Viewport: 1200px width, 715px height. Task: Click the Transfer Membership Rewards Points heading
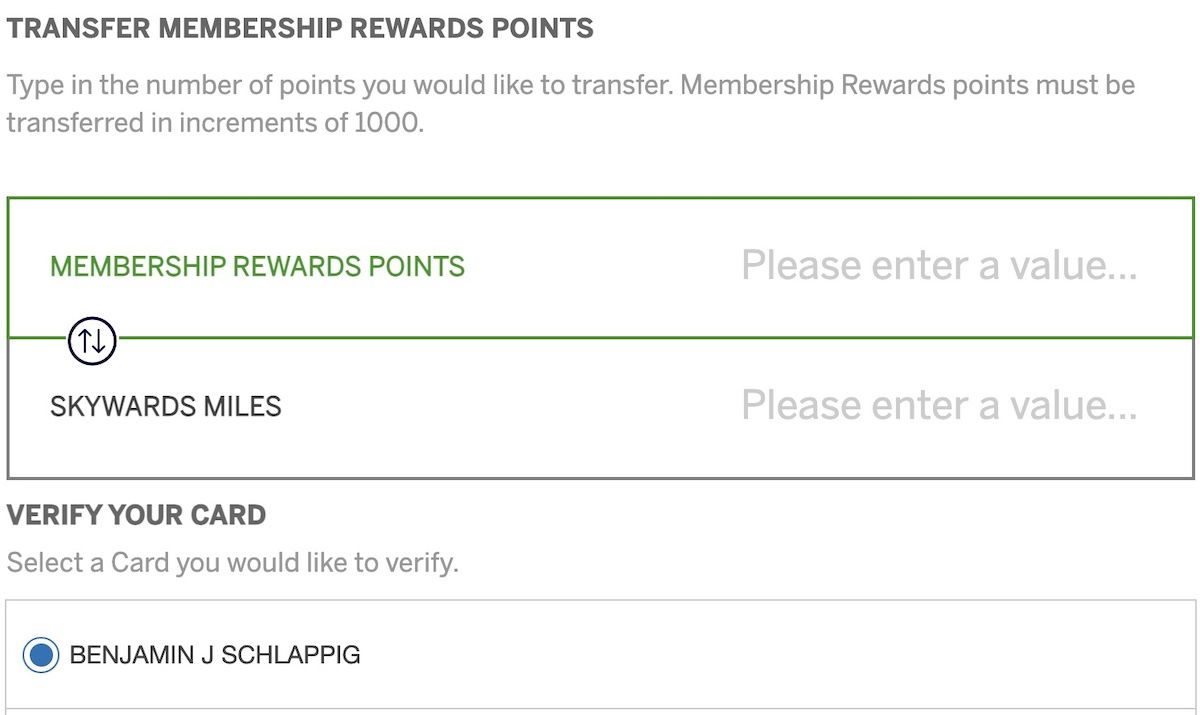pyautogui.click(x=300, y=28)
